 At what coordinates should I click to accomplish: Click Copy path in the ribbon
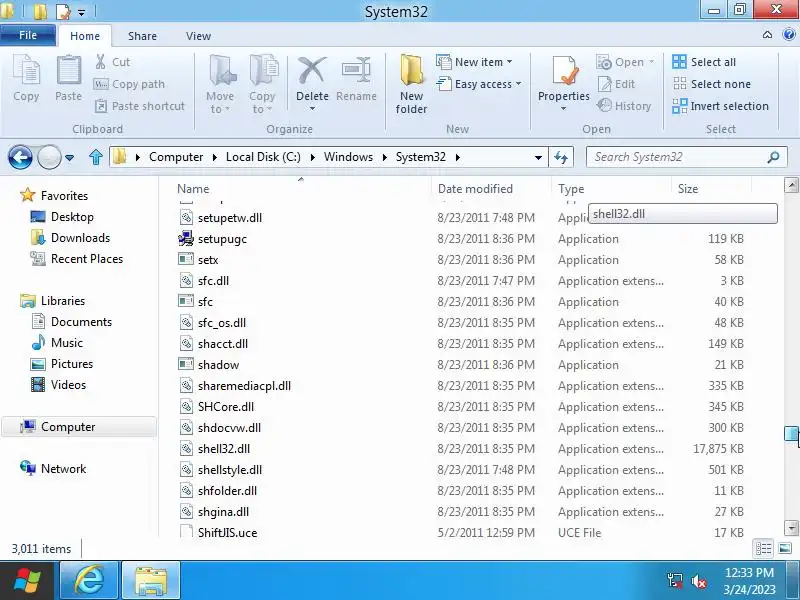[x=129, y=84]
